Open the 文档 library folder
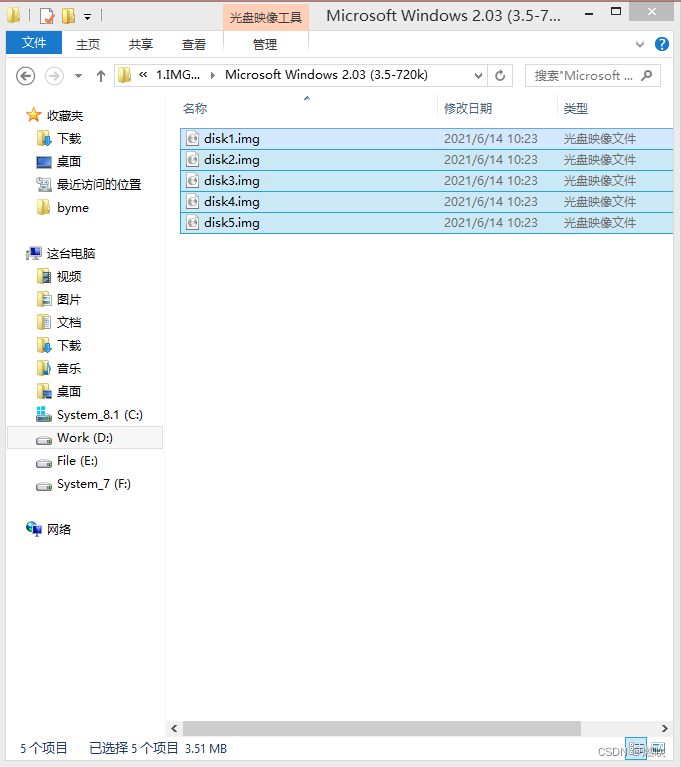The width and height of the screenshot is (681, 767). click(x=69, y=323)
